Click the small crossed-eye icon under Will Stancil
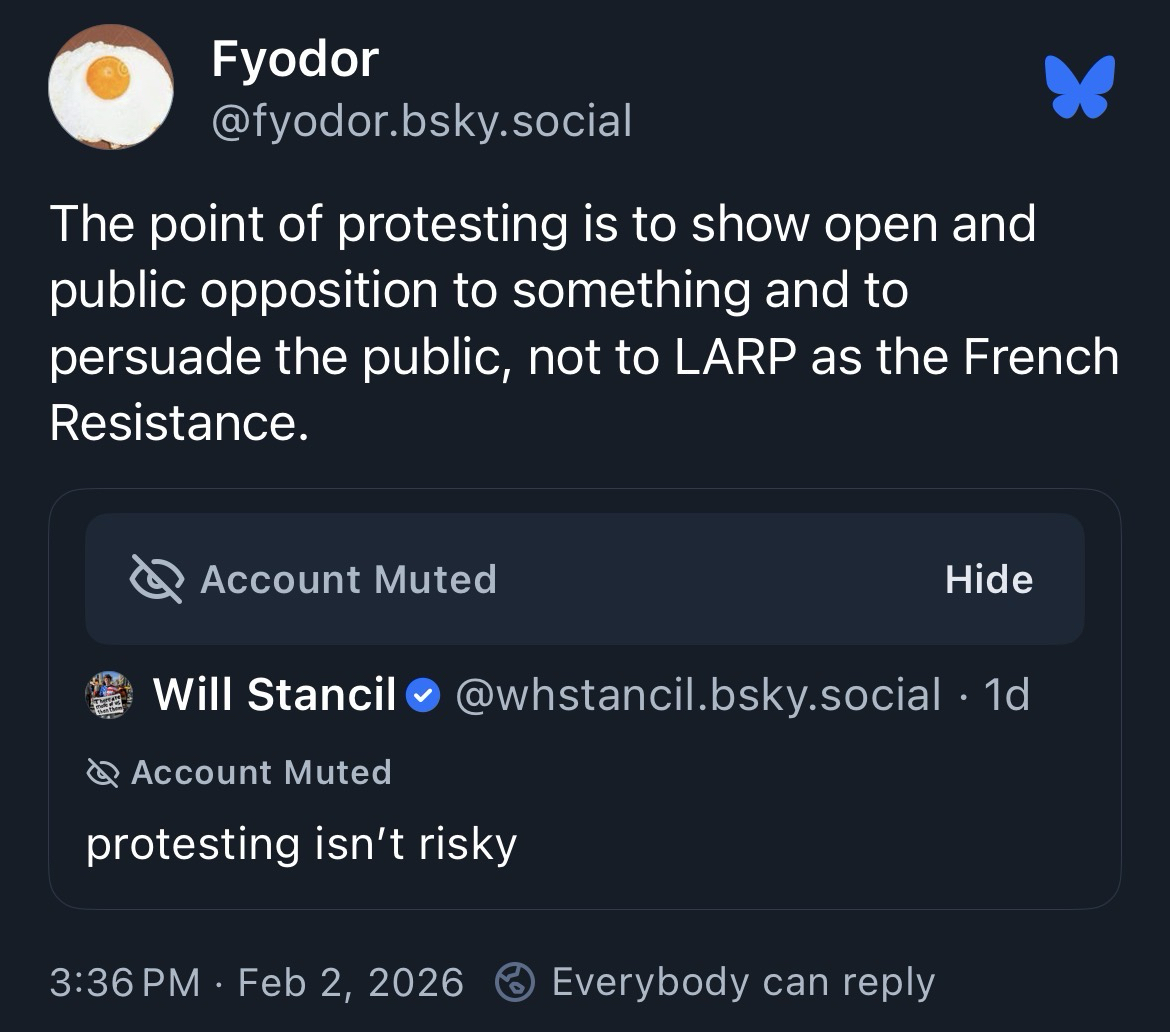1170x1032 pixels. click(x=103, y=772)
